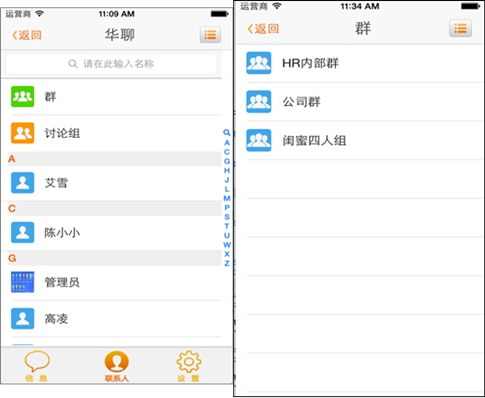Focus the 请在此输入名称 search field

(x=111, y=64)
